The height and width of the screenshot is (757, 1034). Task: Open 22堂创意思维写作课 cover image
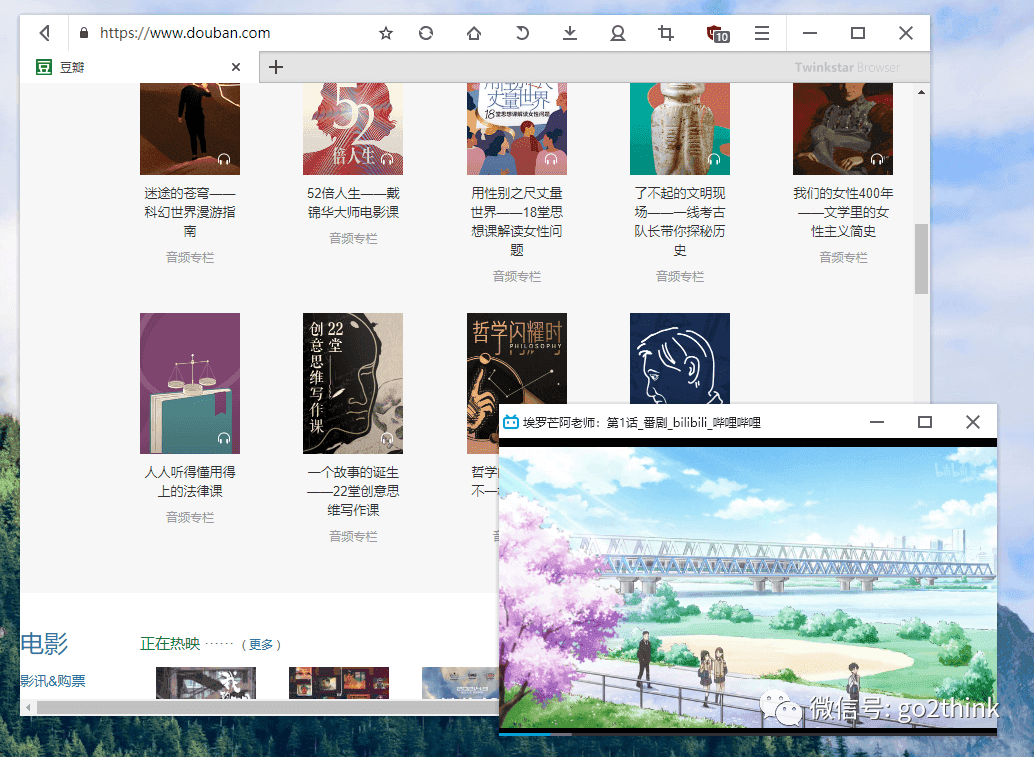pos(353,383)
